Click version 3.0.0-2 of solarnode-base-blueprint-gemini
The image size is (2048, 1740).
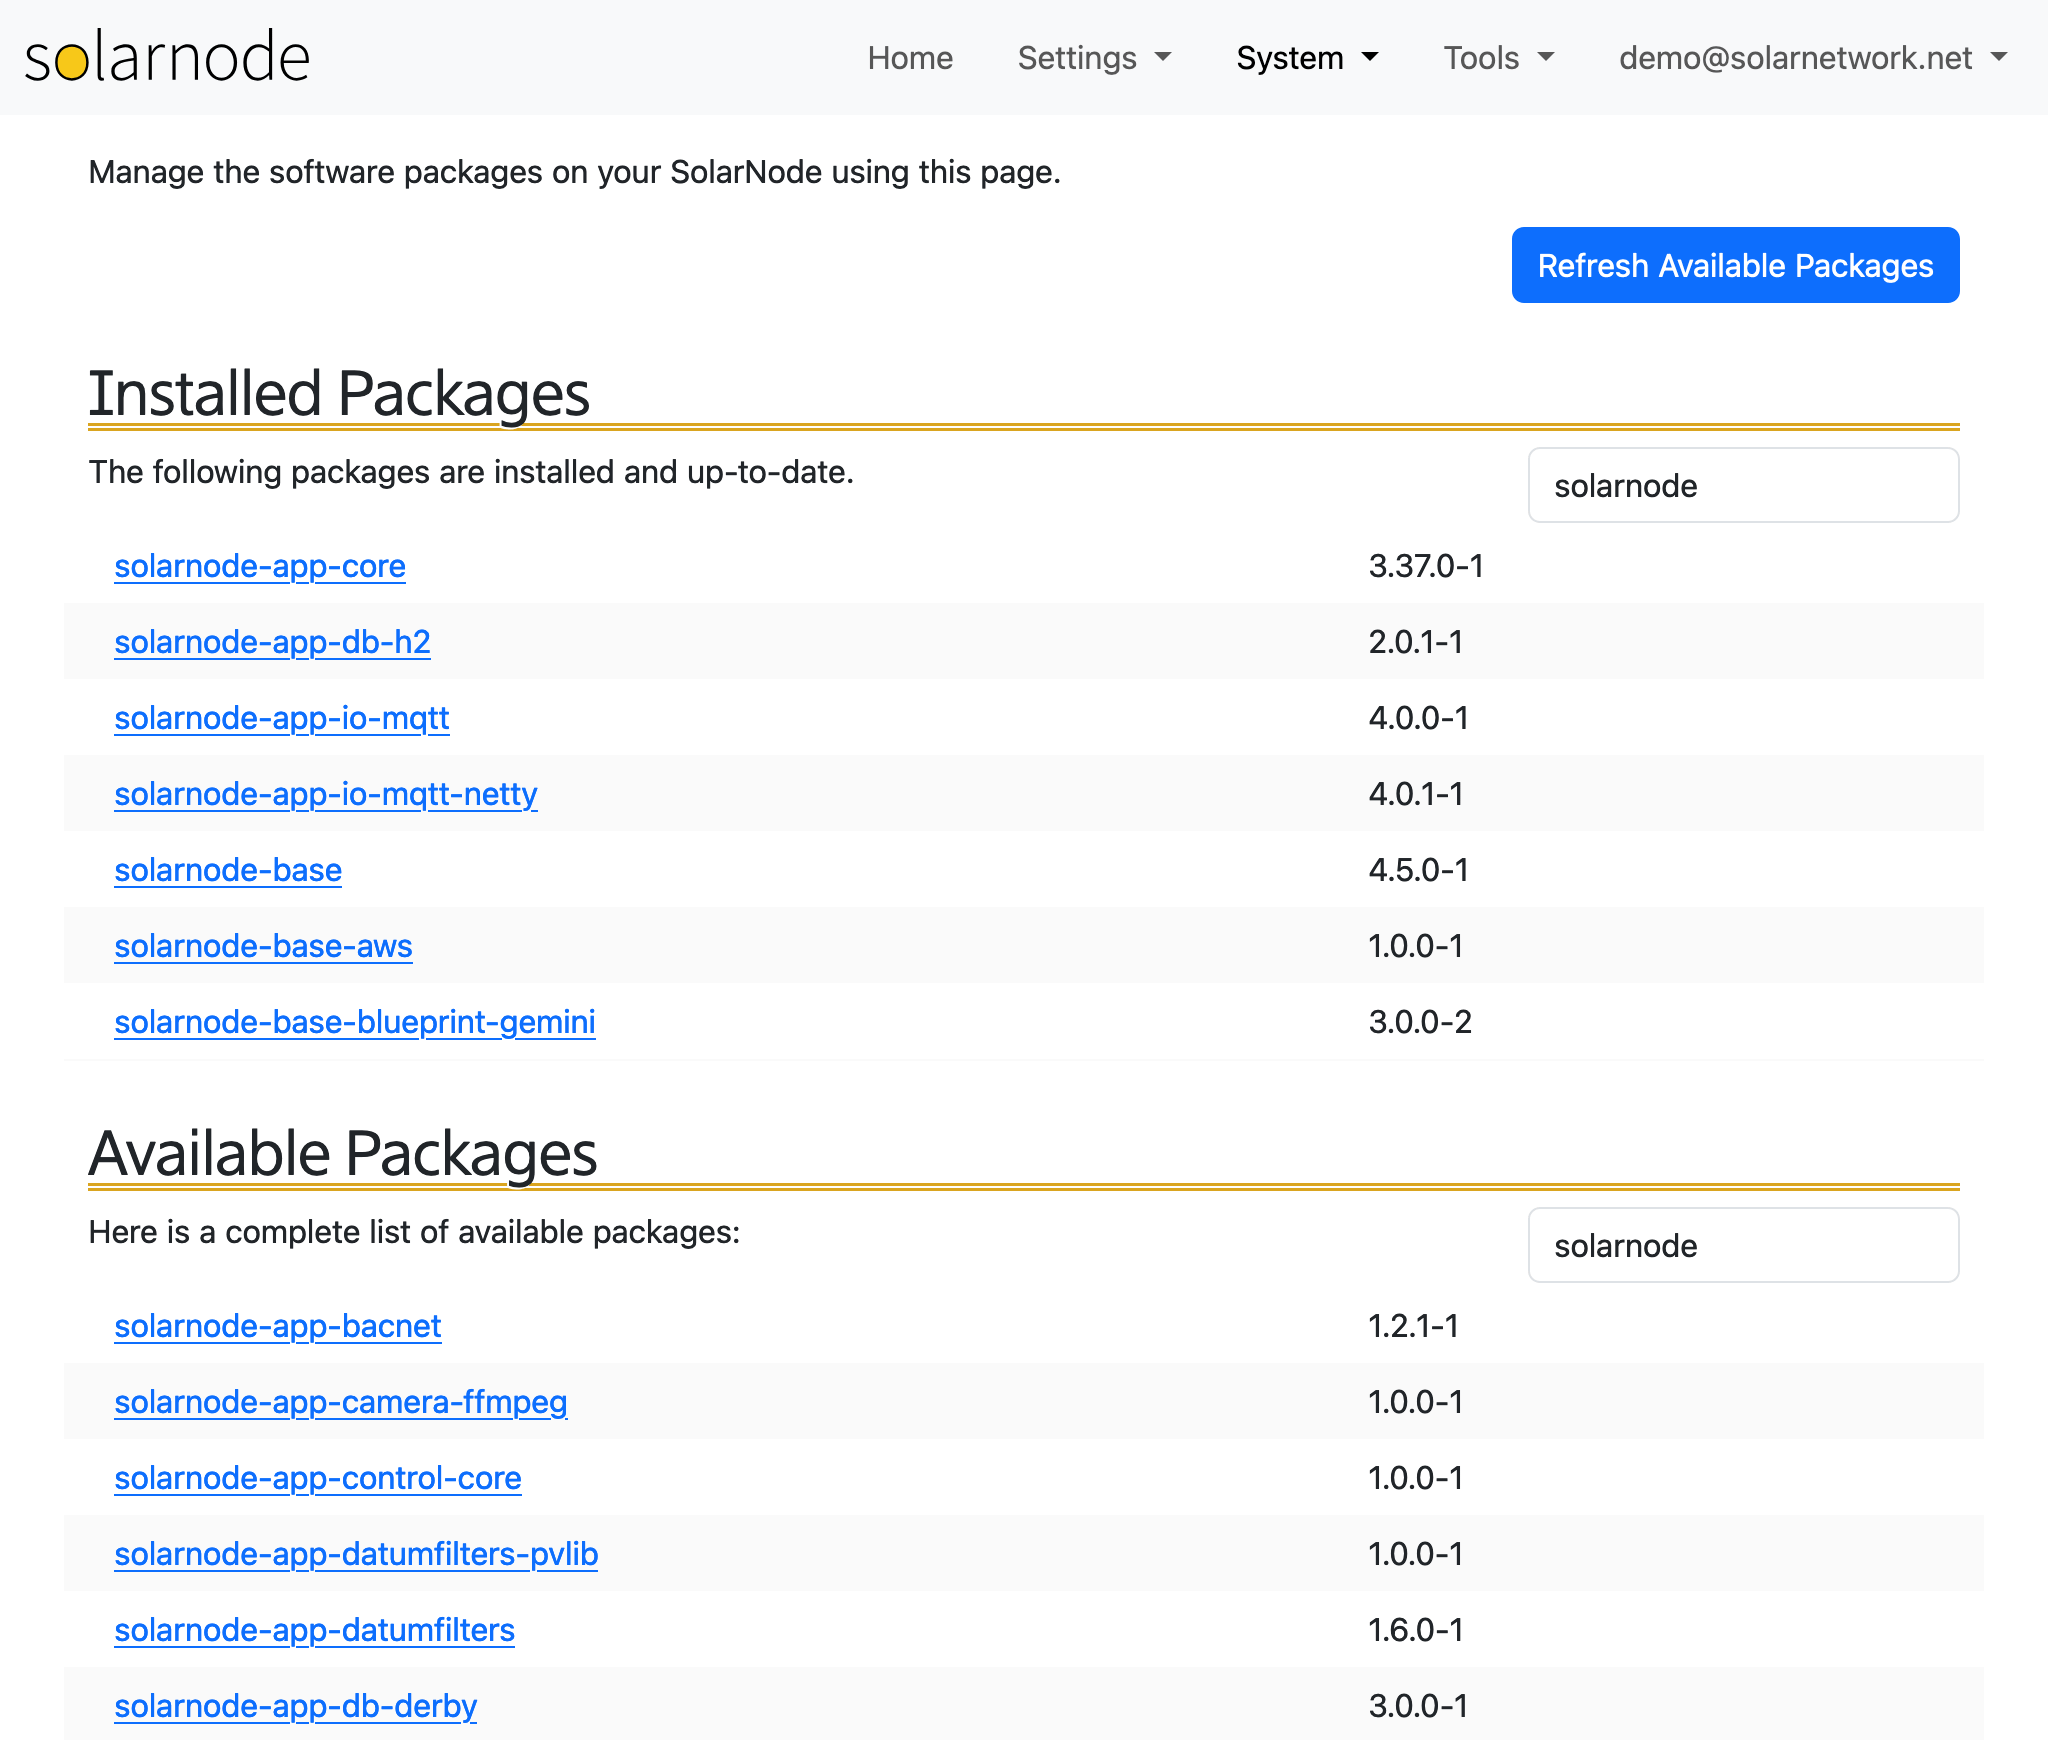(x=1420, y=1022)
